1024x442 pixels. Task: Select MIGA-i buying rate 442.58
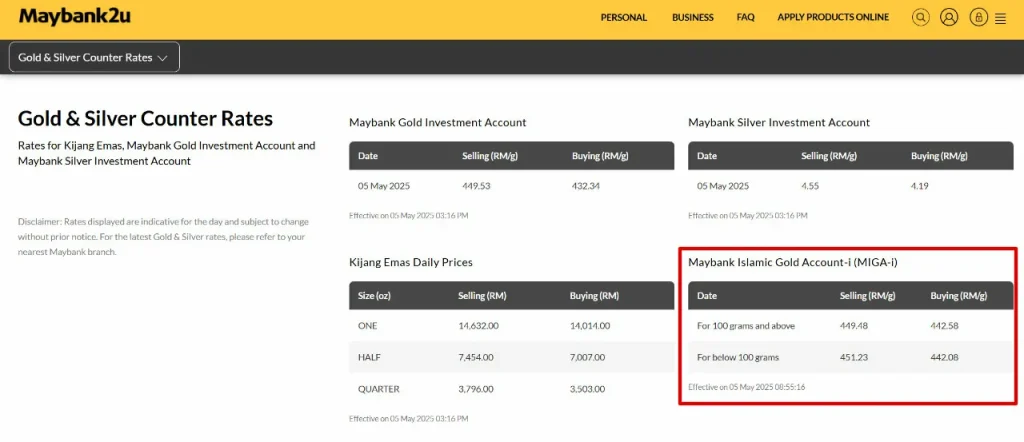[x=944, y=326]
